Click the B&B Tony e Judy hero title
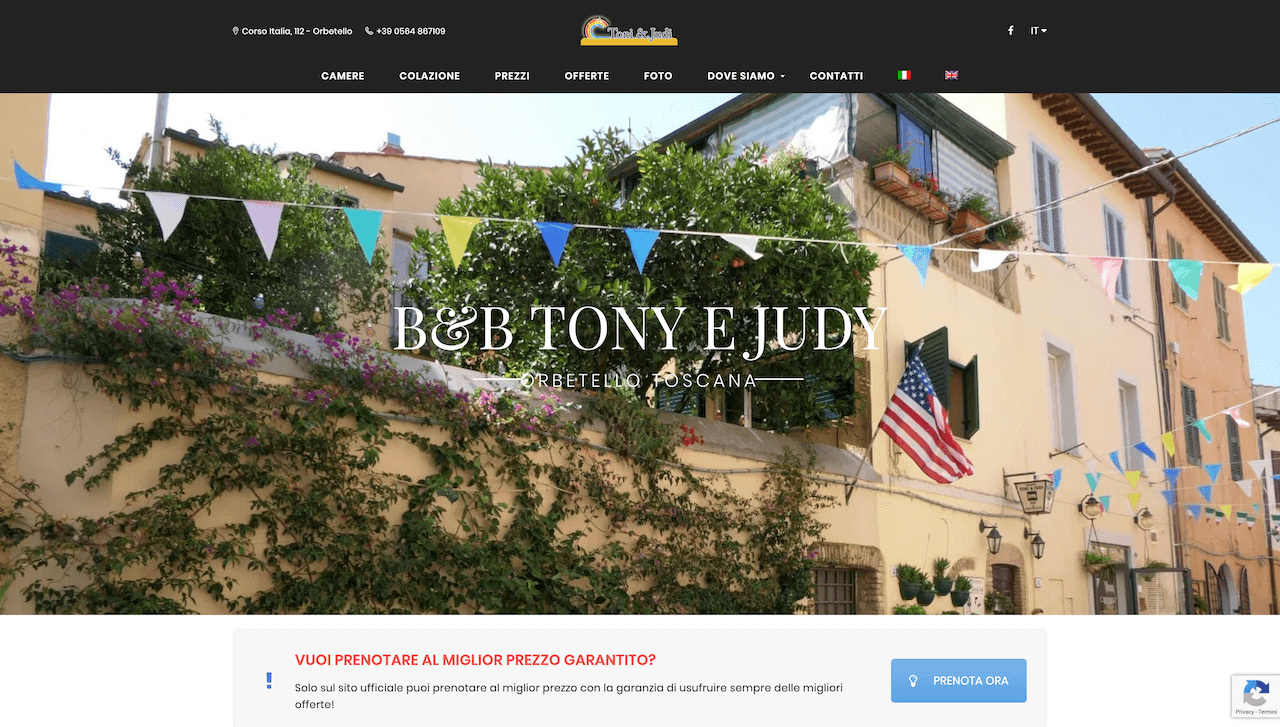This screenshot has width=1280, height=727. coord(641,328)
